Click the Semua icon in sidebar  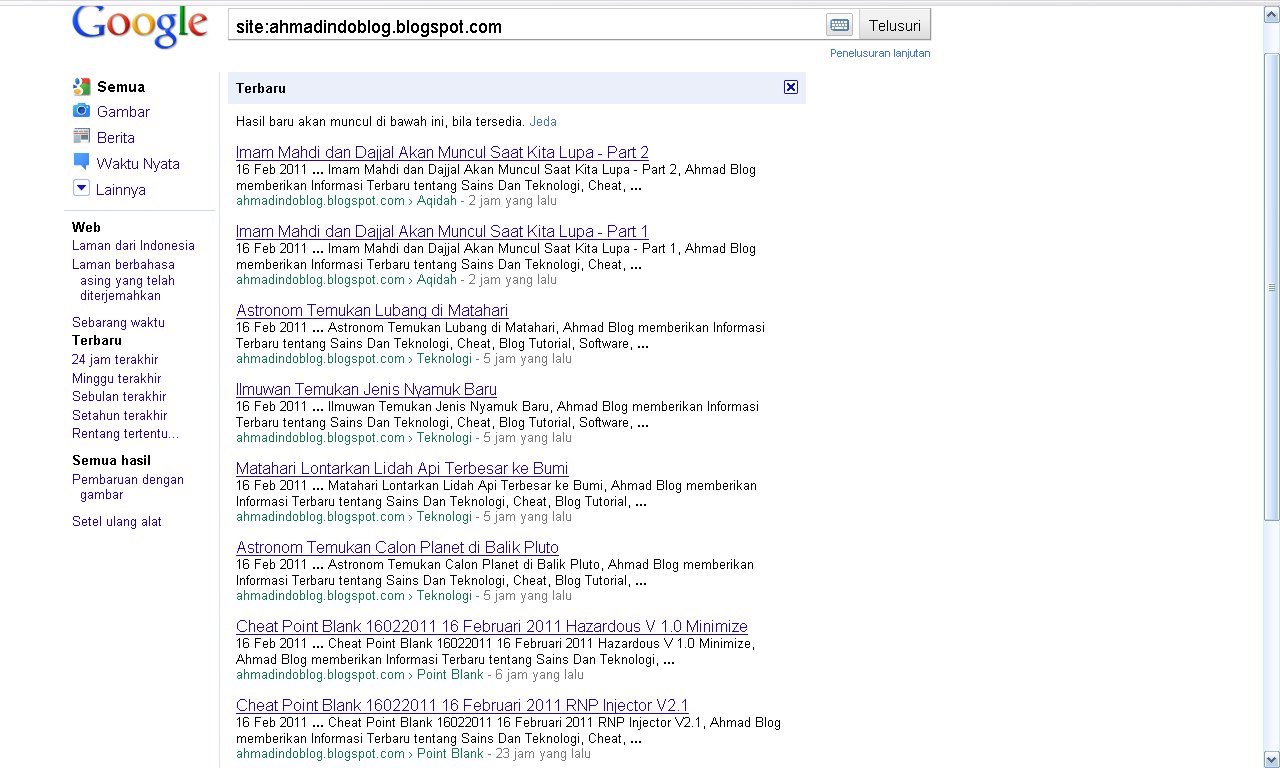click(81, 86)
